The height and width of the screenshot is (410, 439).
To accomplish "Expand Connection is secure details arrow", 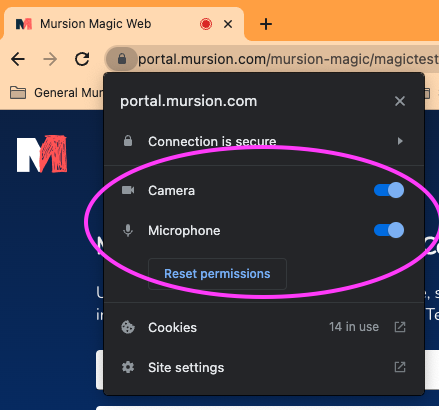I will pyautogui.click(x=400, y=141).
